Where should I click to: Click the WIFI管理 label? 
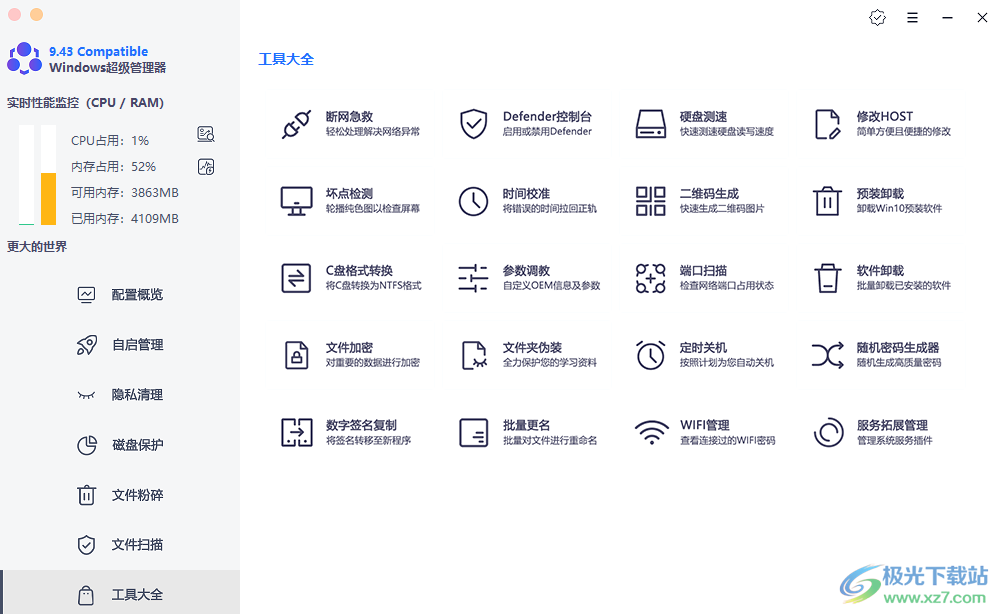tap(705, 425)
